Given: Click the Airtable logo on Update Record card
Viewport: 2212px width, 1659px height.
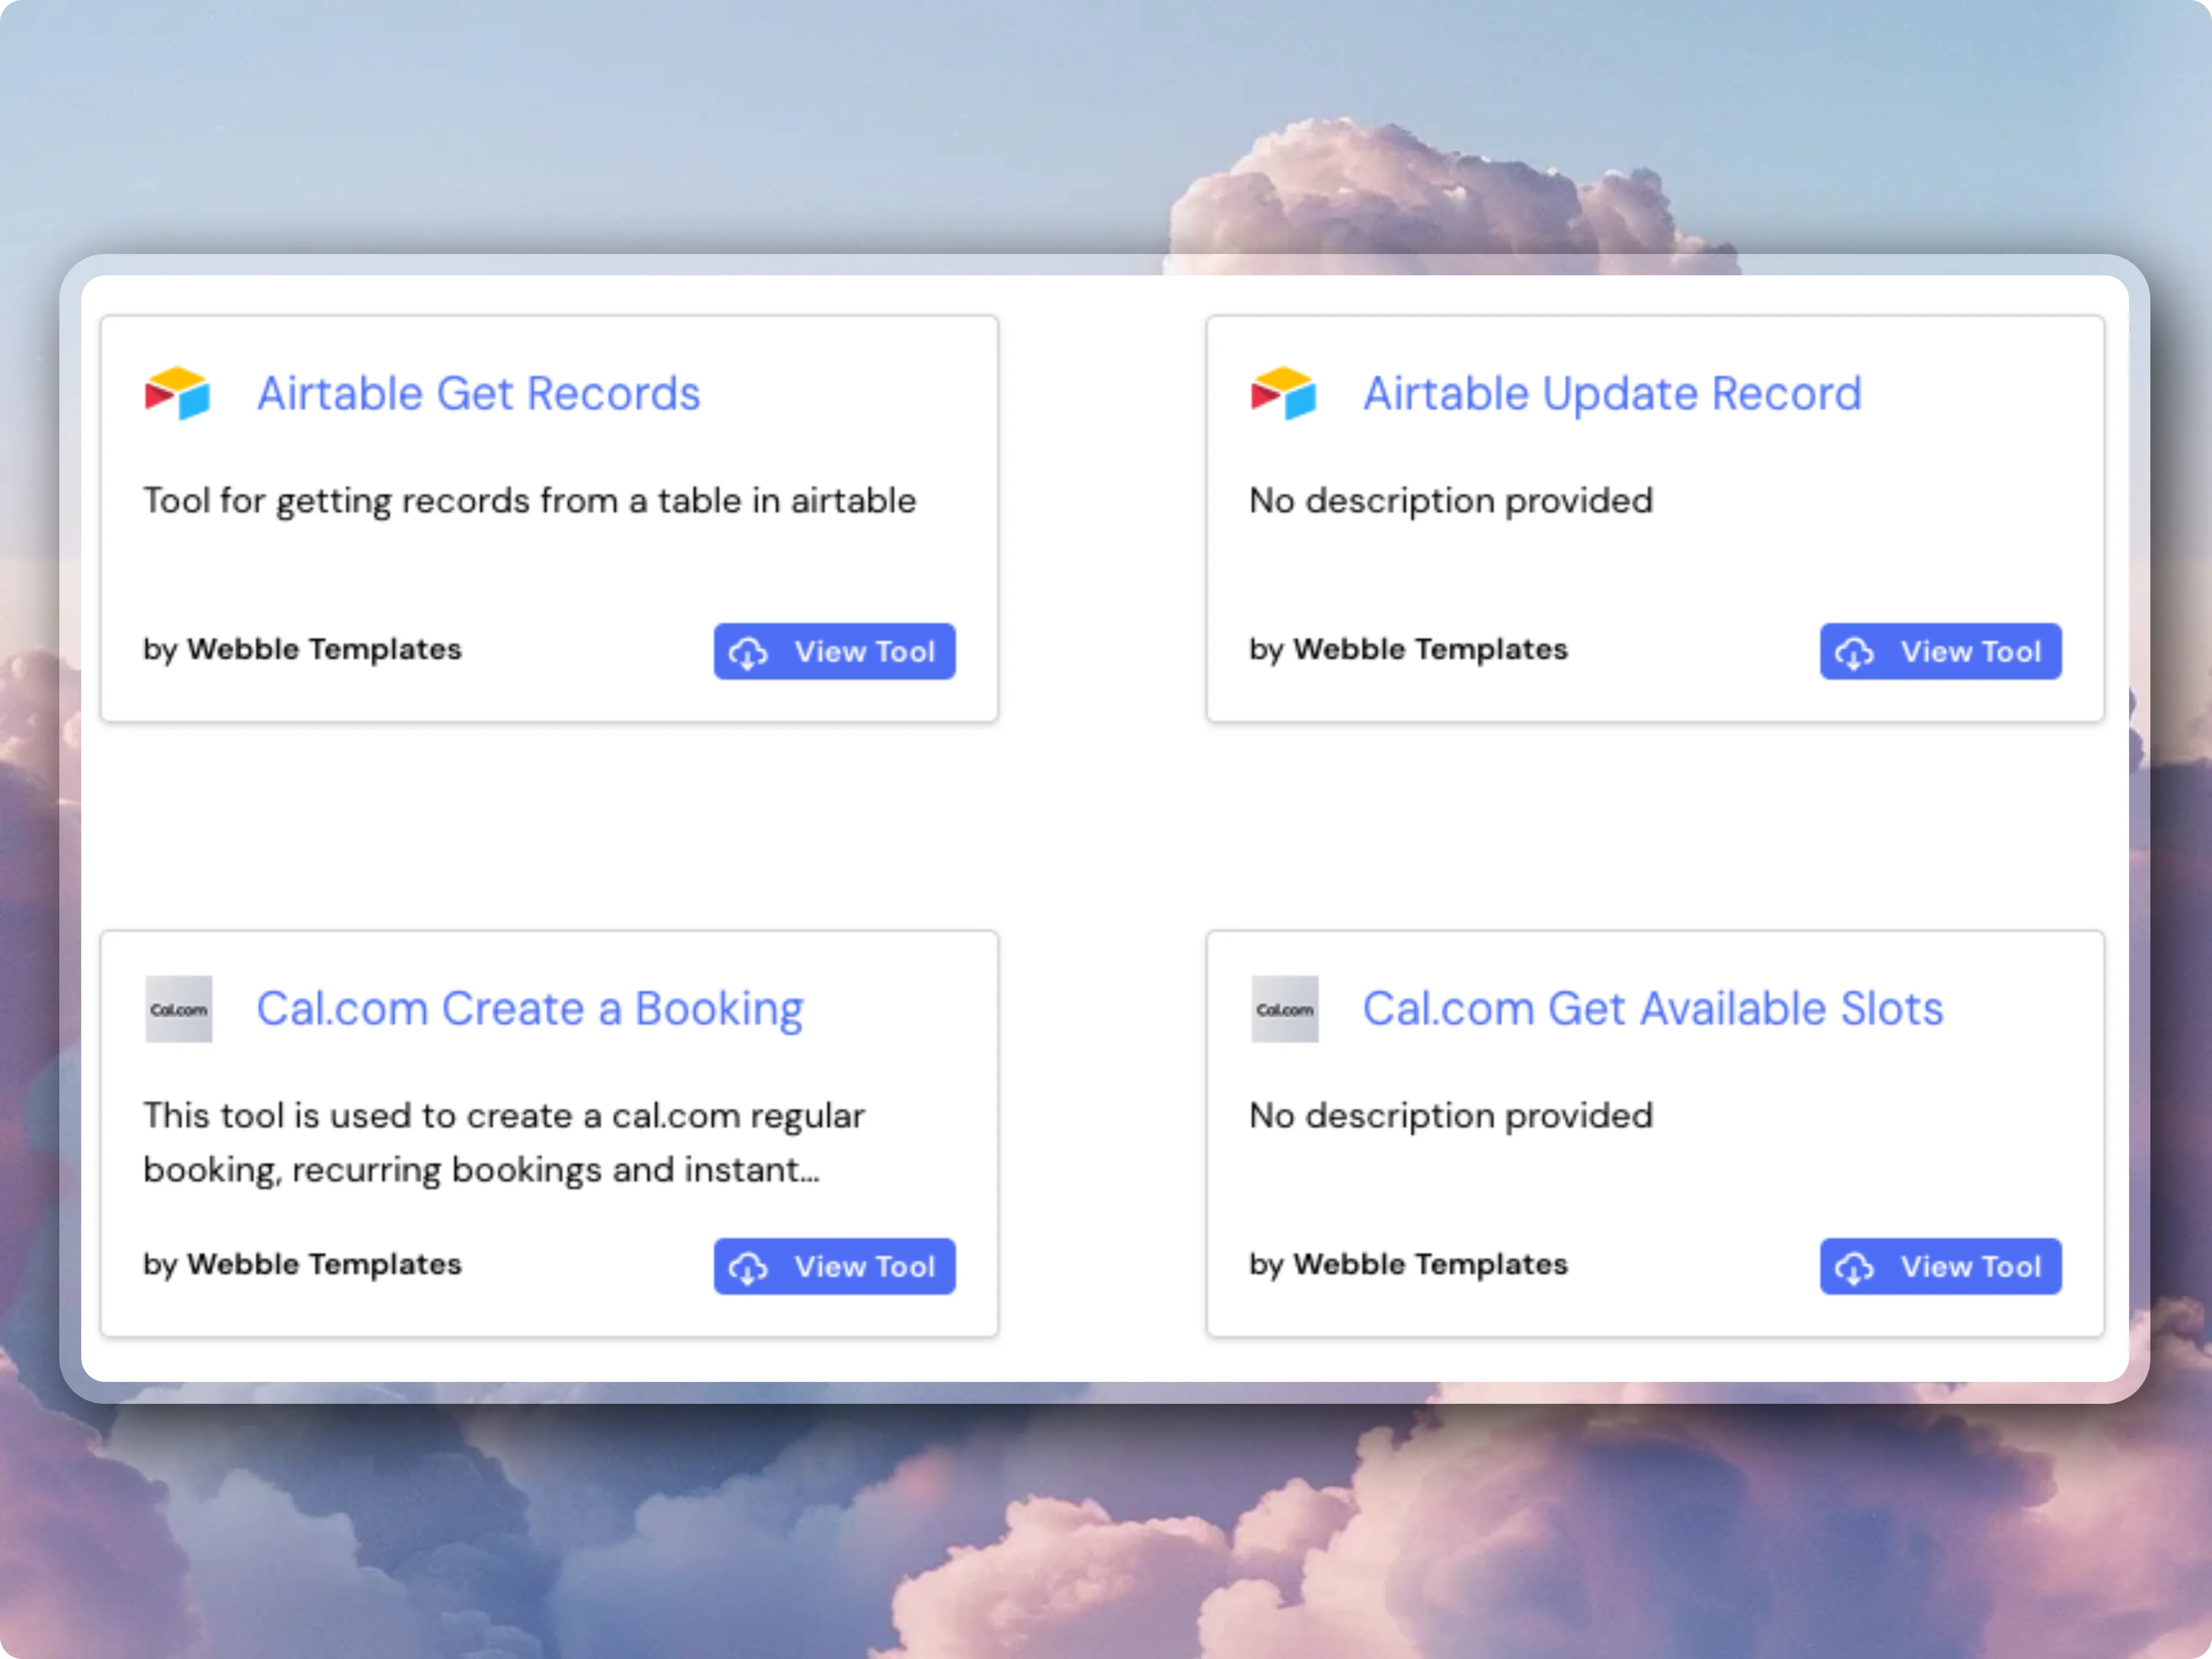Looking at the screenshot, I should 1284,393.
